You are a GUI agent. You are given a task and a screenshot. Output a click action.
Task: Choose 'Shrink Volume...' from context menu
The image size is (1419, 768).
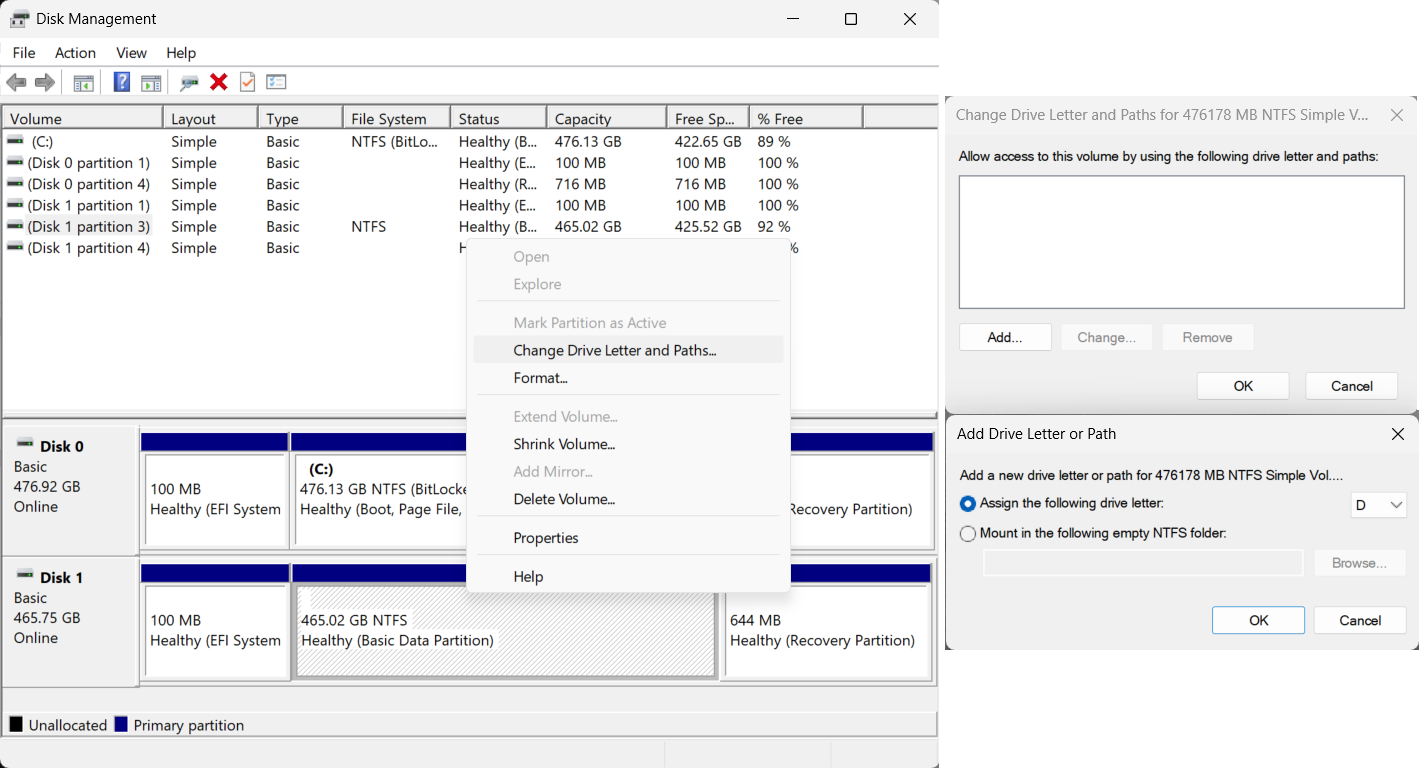pyautogui.click(x=564, y=444)
